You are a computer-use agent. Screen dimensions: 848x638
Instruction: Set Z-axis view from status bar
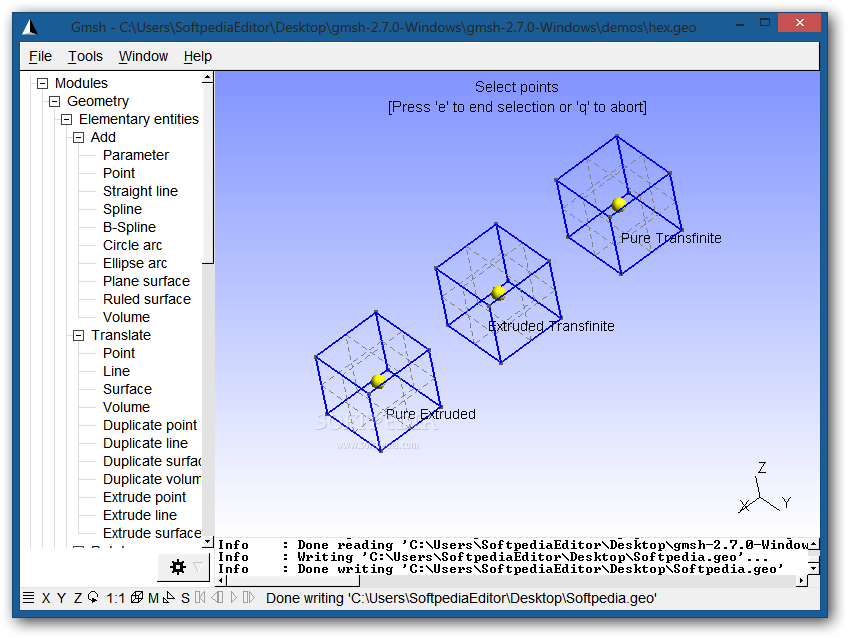[78, 598]
